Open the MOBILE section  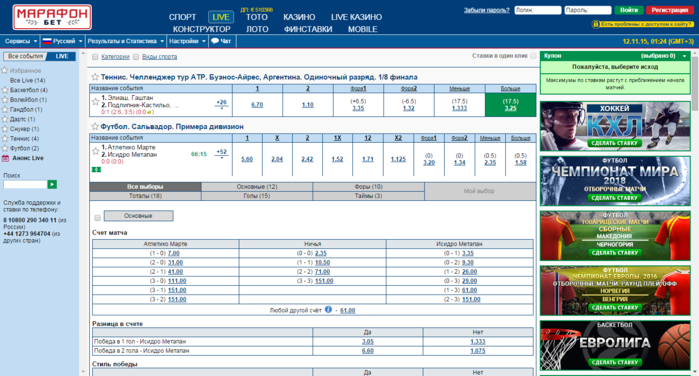pyautogui.click(x=362, y=29)
